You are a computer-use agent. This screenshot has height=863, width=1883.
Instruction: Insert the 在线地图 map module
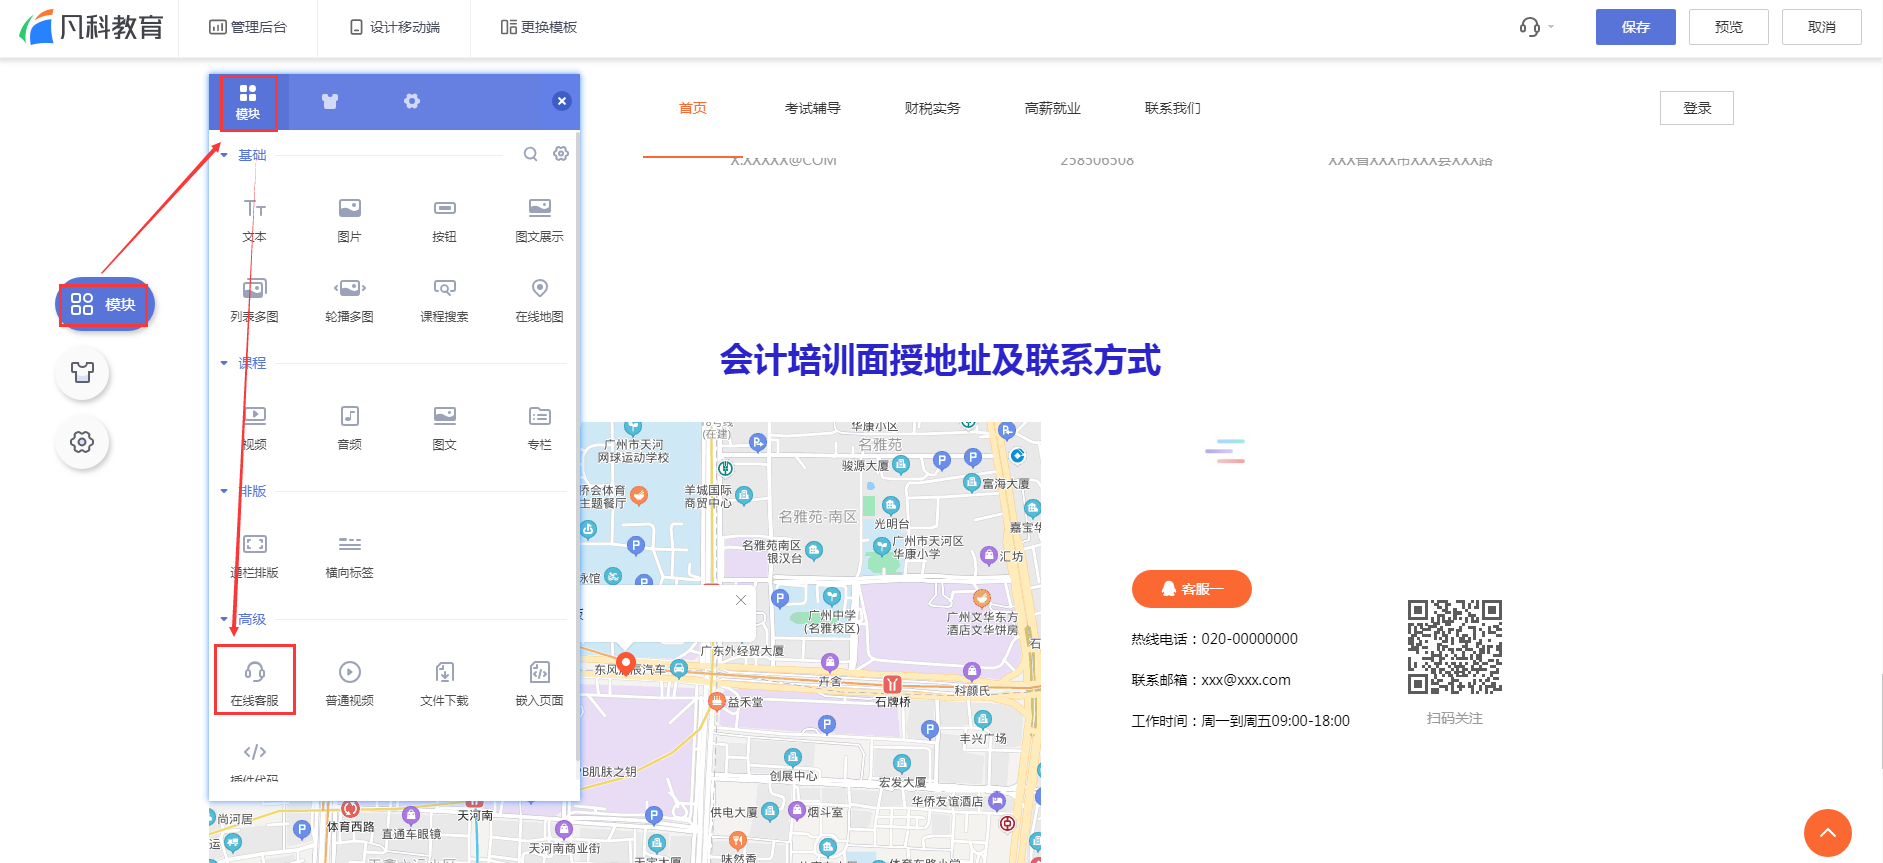point(539,300)
